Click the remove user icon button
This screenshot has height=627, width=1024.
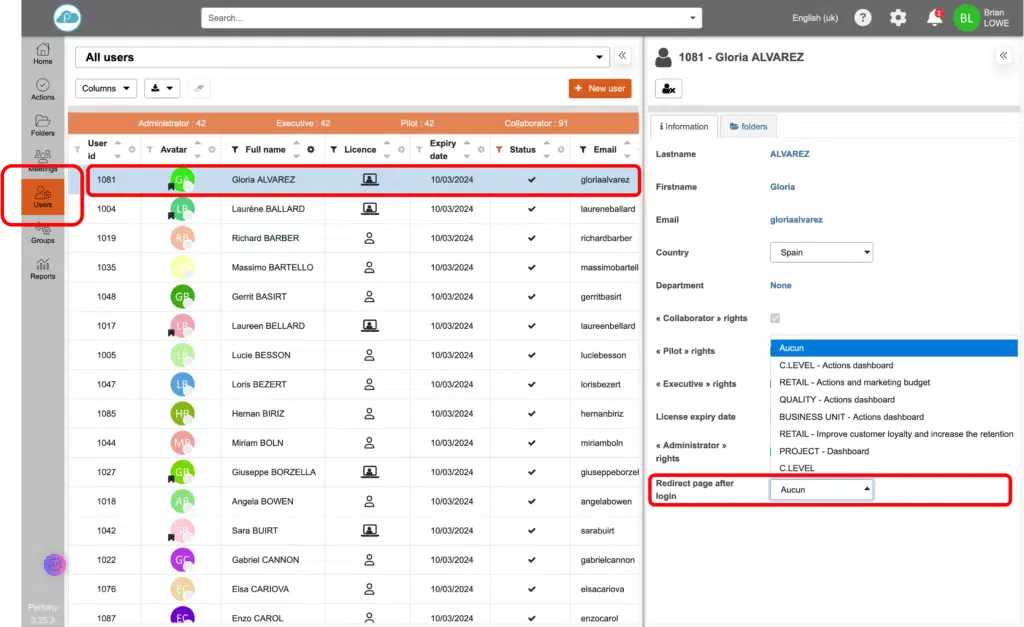(x=669, y=89)
